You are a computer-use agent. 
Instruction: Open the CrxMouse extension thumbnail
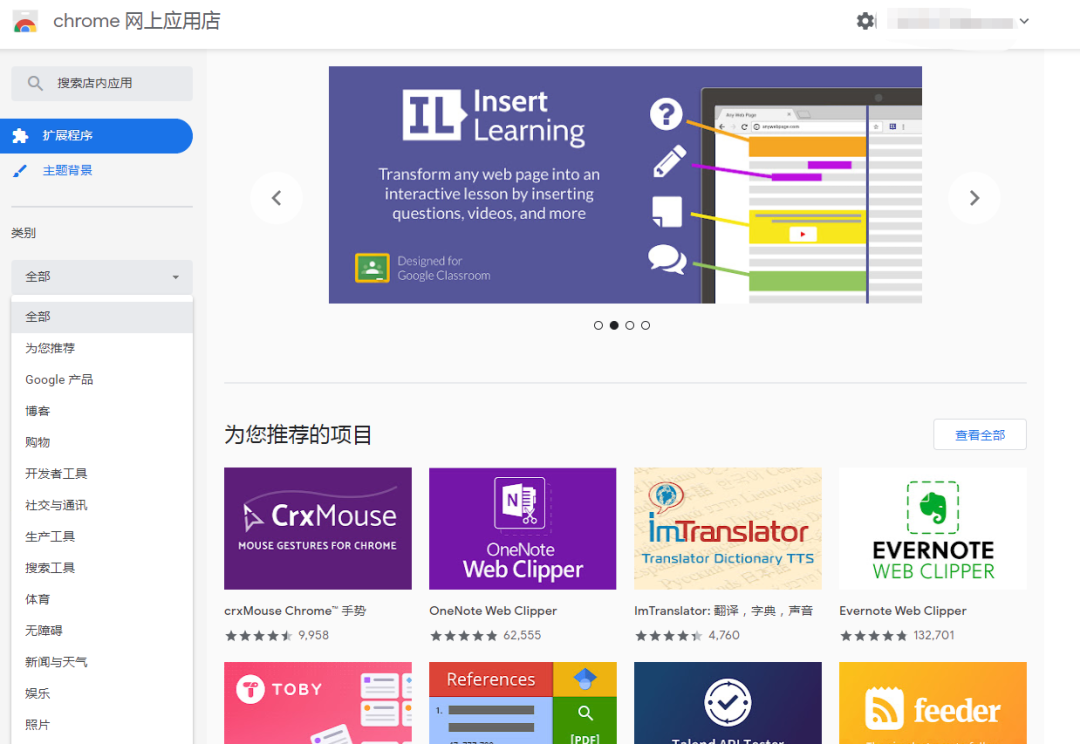coord(318,528)
